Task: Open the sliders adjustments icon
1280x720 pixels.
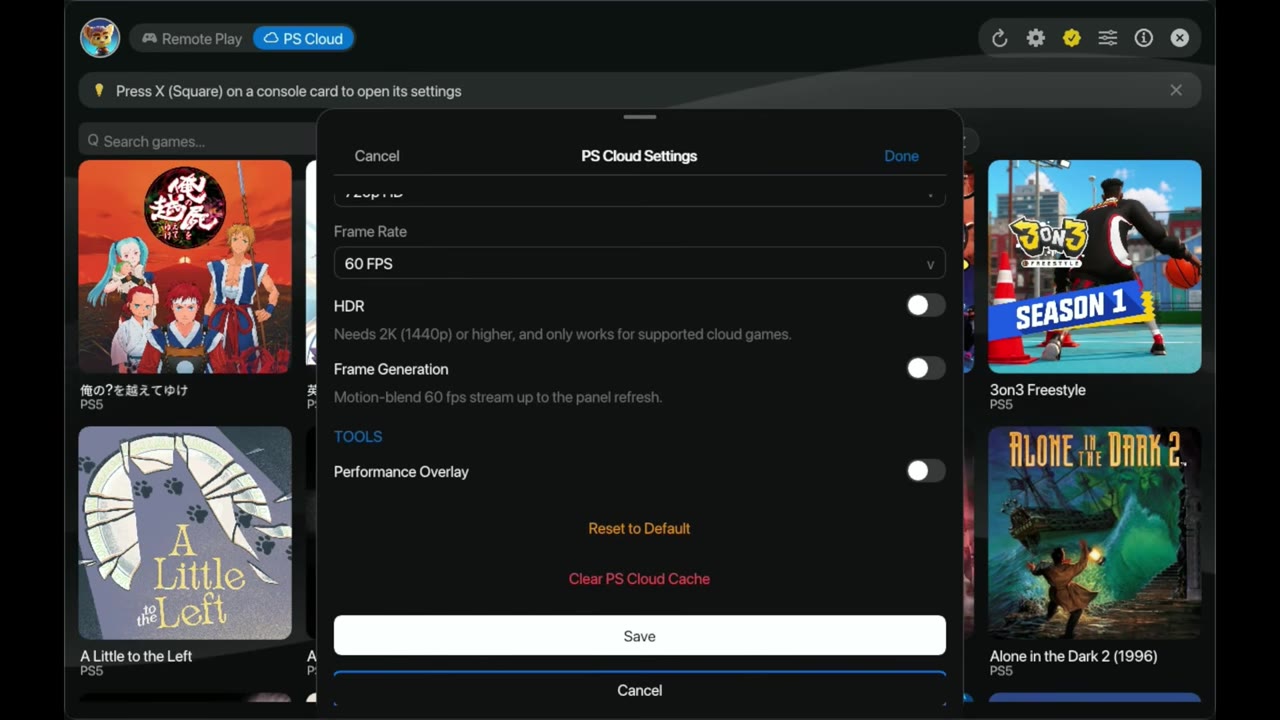Action: (x=1108, y=38)
